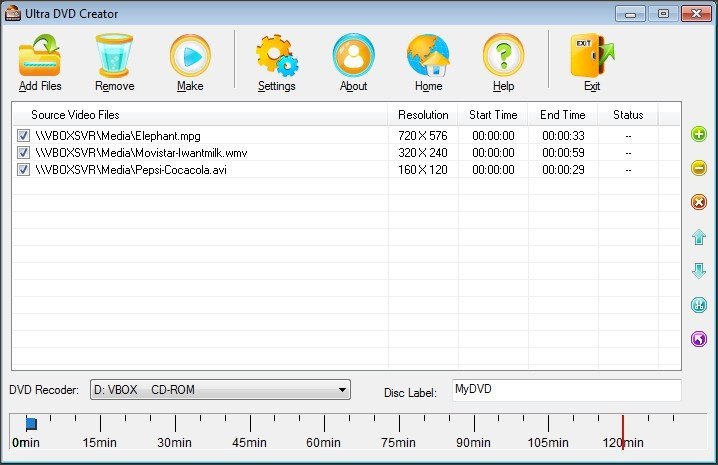Uncheck the Pepsi-Cocacola.avi checkbox
This screenshot has width=718, height=465.
click(23, 170)
